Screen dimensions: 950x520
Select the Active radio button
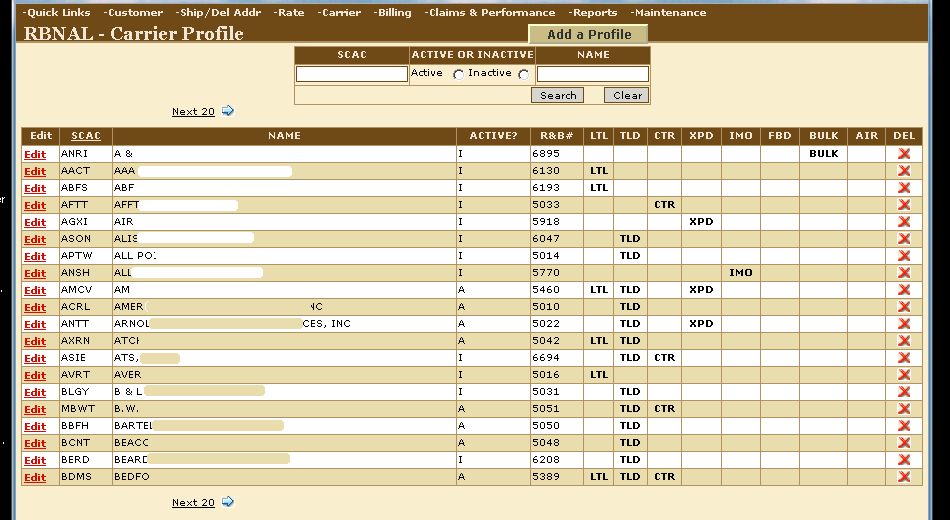[x=458, y=75]
